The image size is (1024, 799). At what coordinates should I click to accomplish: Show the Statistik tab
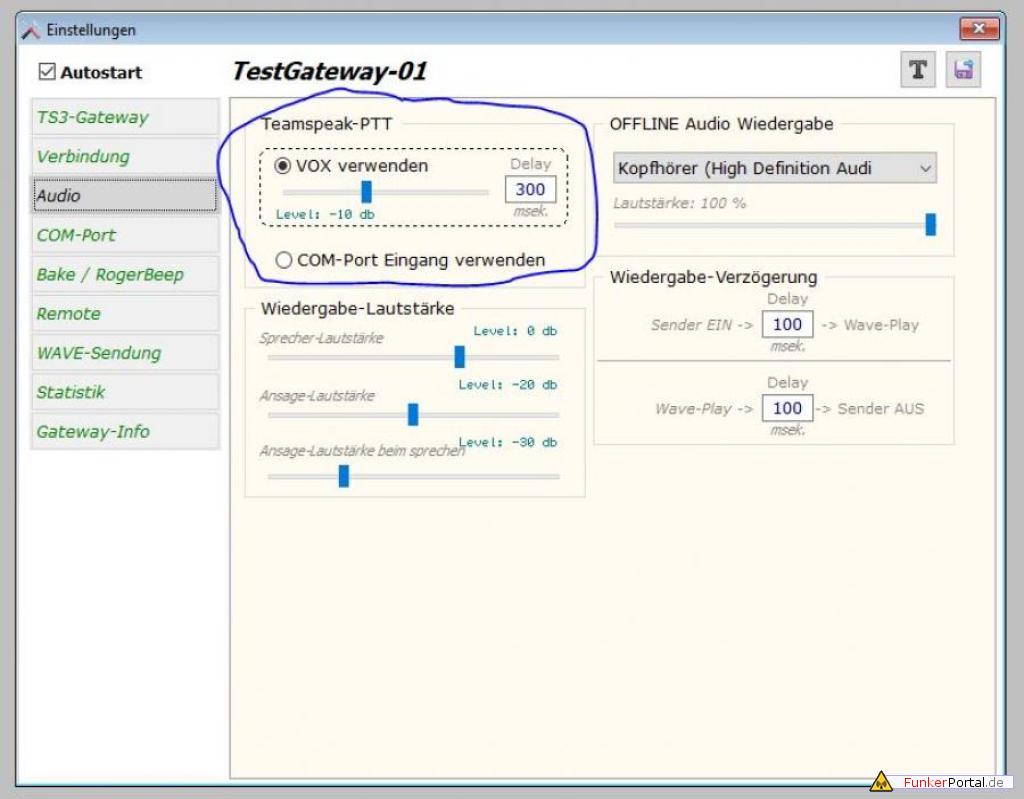coord(124,392)
